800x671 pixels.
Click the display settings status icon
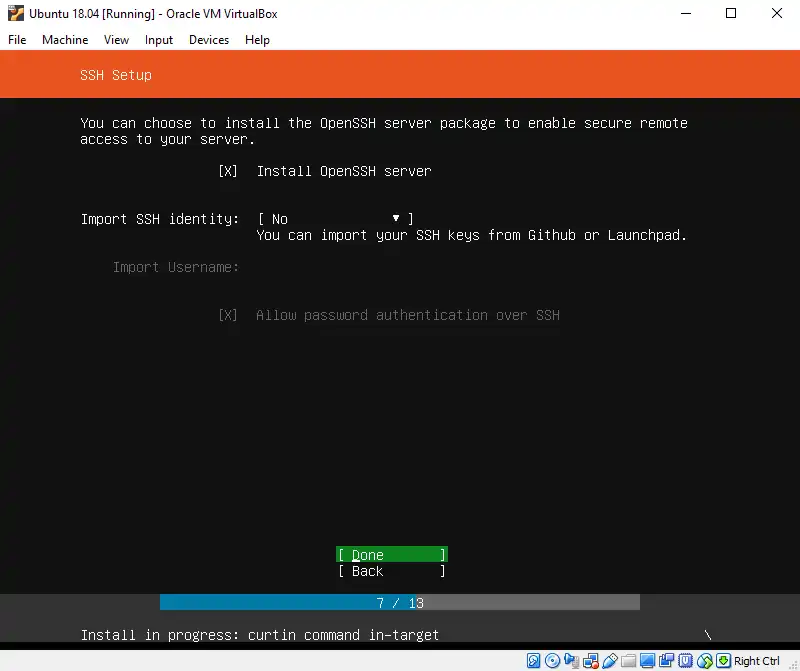647,661
